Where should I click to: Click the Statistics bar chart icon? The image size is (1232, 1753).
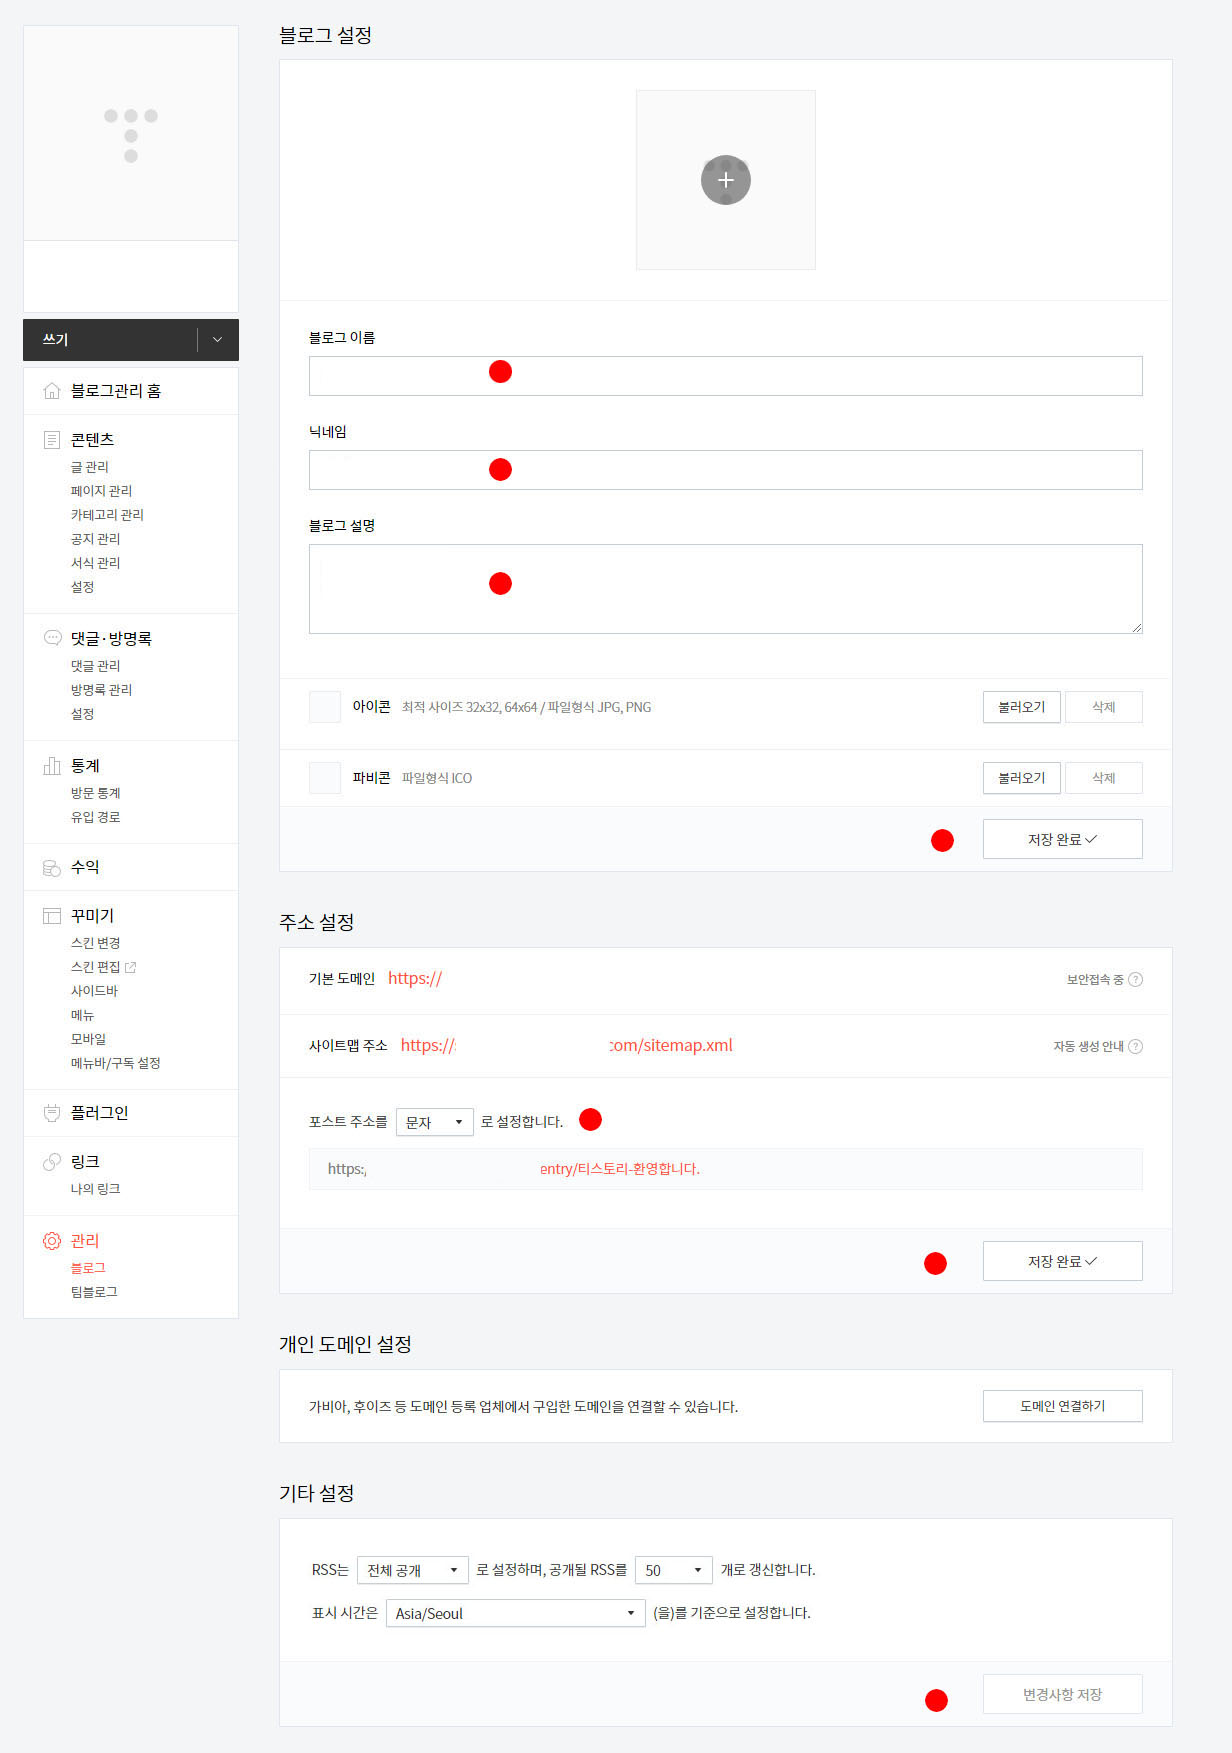pos(52,766)
